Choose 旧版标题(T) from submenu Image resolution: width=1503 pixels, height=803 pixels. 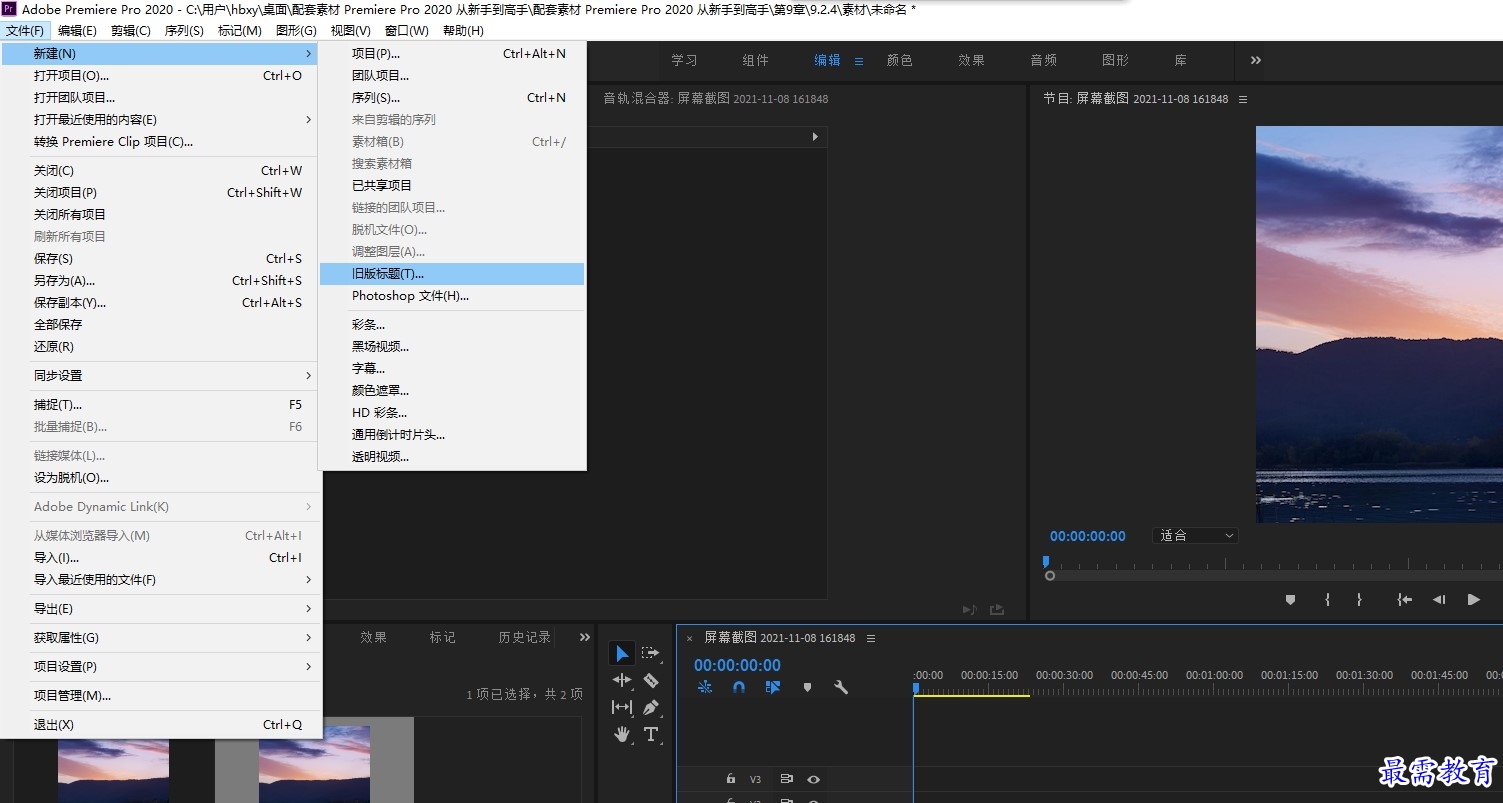(452, 274)
